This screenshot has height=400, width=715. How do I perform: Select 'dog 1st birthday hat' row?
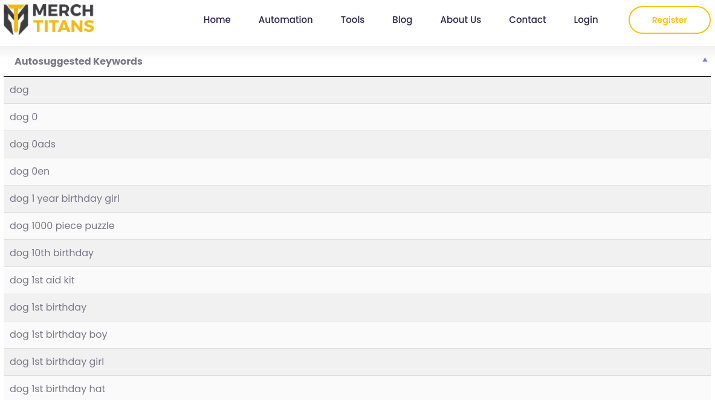coord(357,388)
